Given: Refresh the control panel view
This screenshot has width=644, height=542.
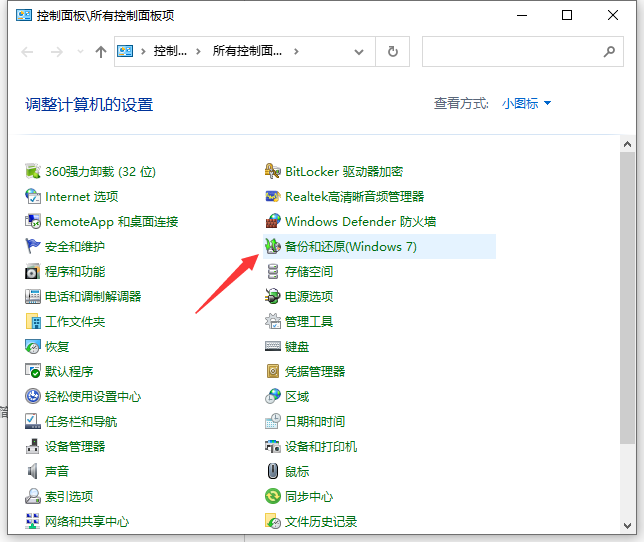Looking at the screenshot, I should 393,52.
